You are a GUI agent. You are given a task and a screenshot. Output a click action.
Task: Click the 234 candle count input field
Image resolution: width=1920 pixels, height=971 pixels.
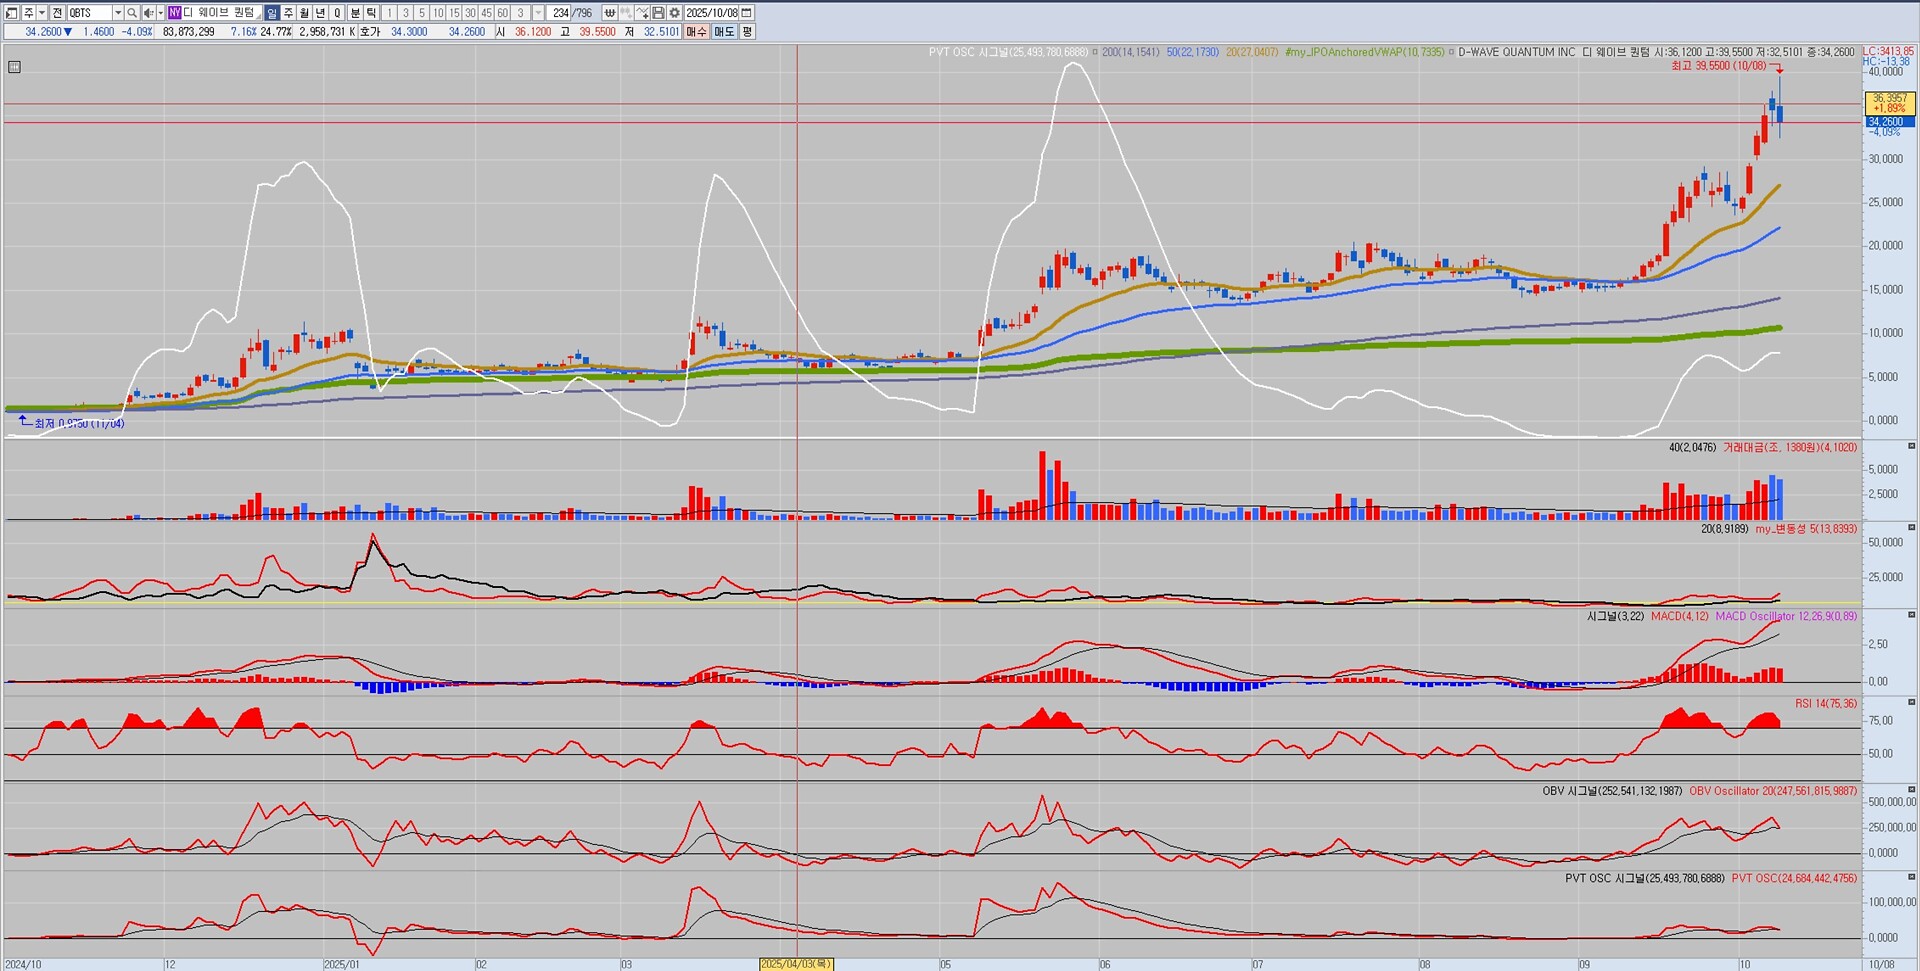tap(560, 13)
